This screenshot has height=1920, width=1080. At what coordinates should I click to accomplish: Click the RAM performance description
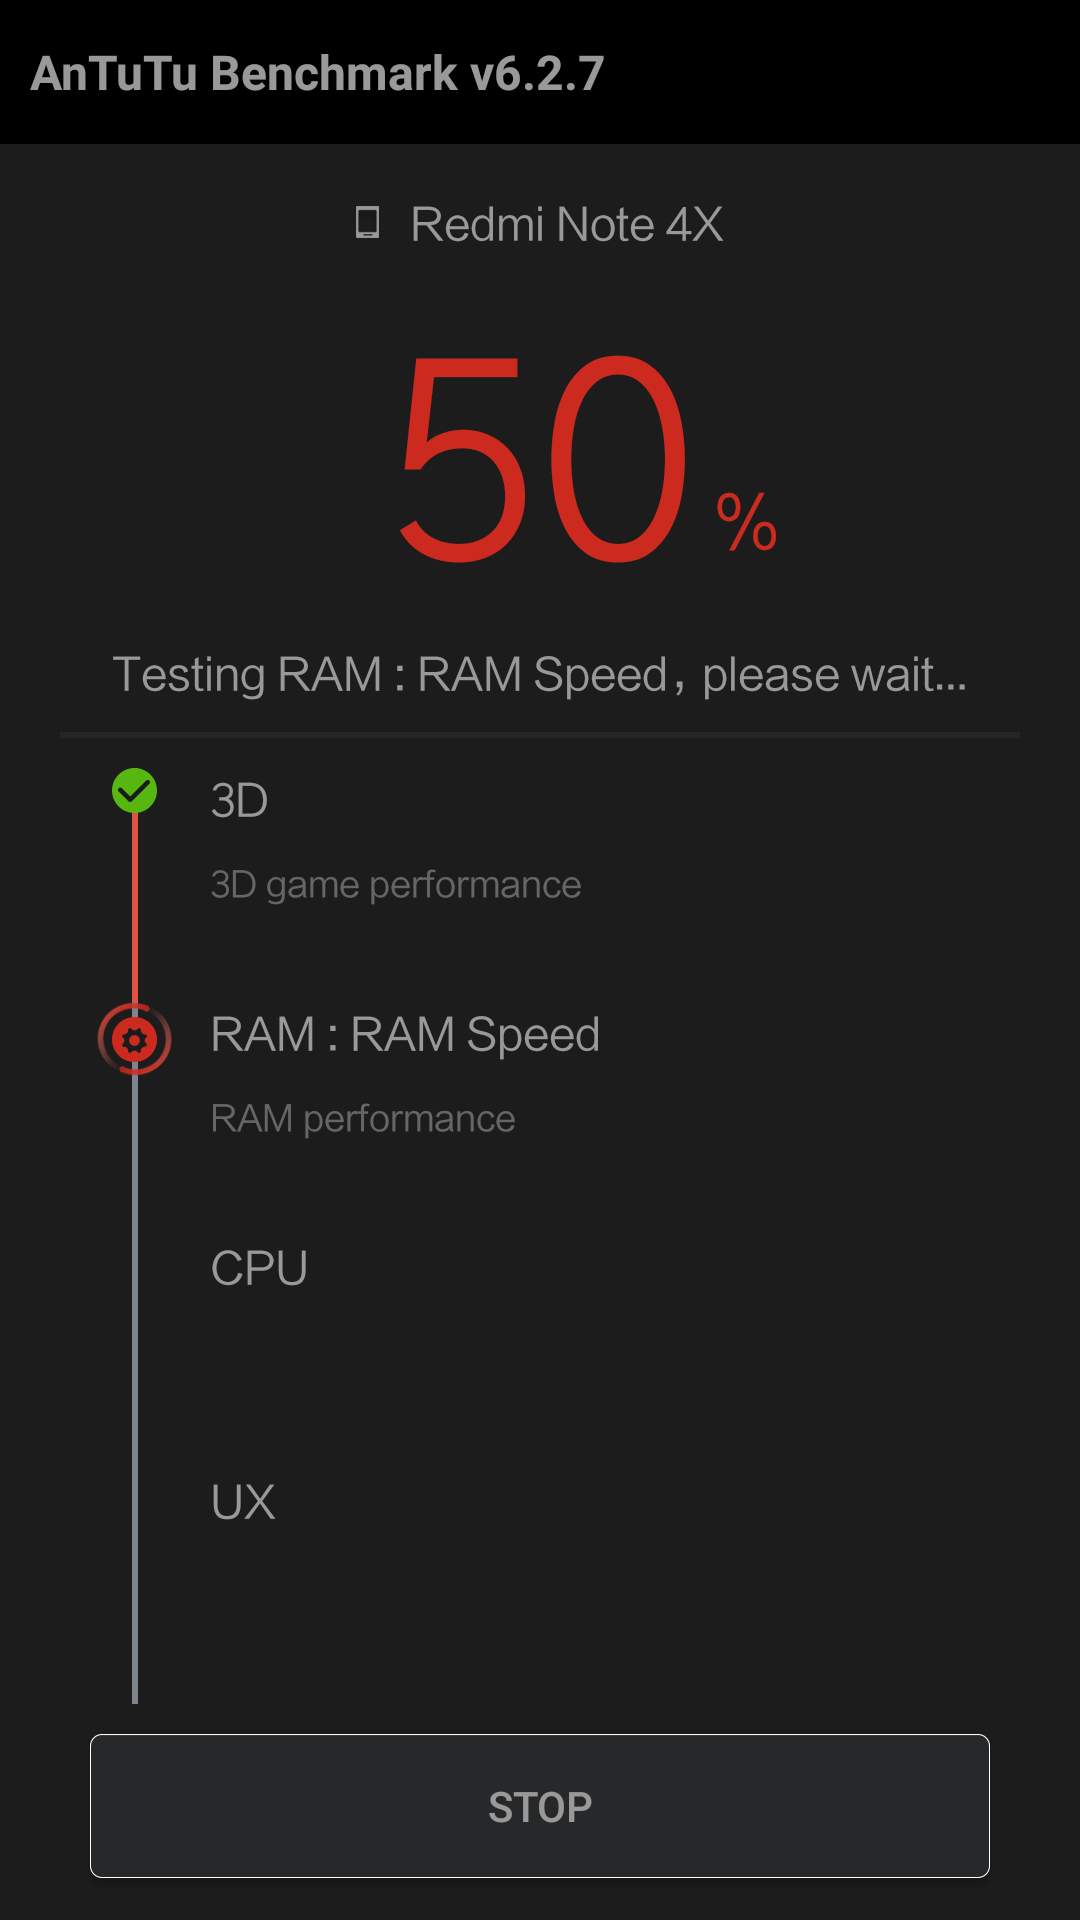pos(363,1119)
